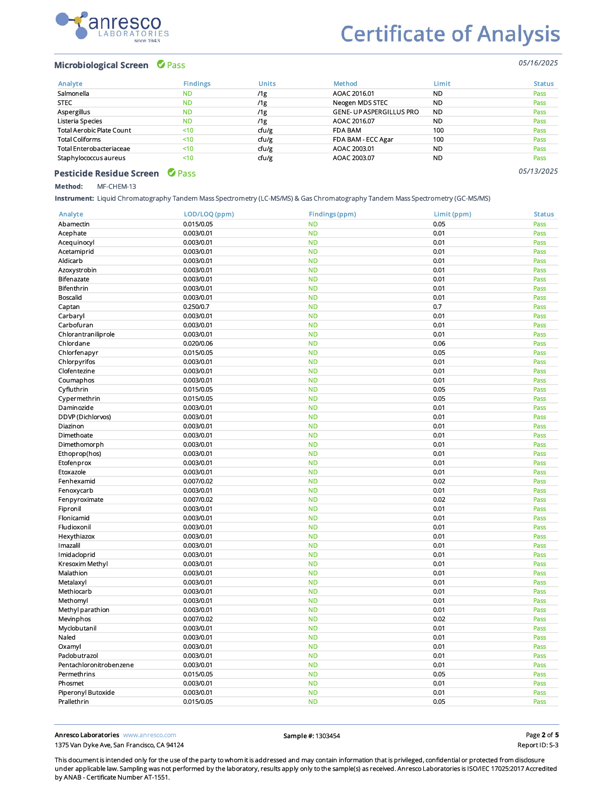Click green checkmark beside Microbiological Screen
The width and height of the screenshot is (612, 792).
point(160,64)
